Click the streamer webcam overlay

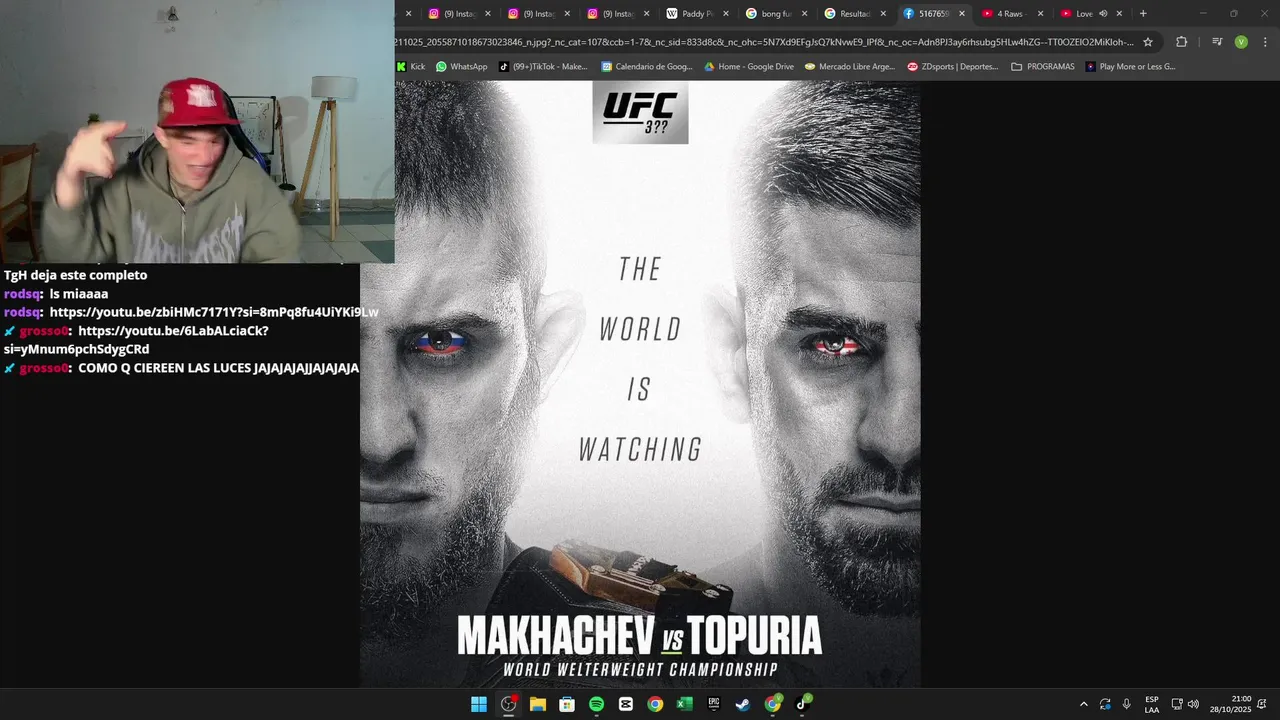pos(197,131)
